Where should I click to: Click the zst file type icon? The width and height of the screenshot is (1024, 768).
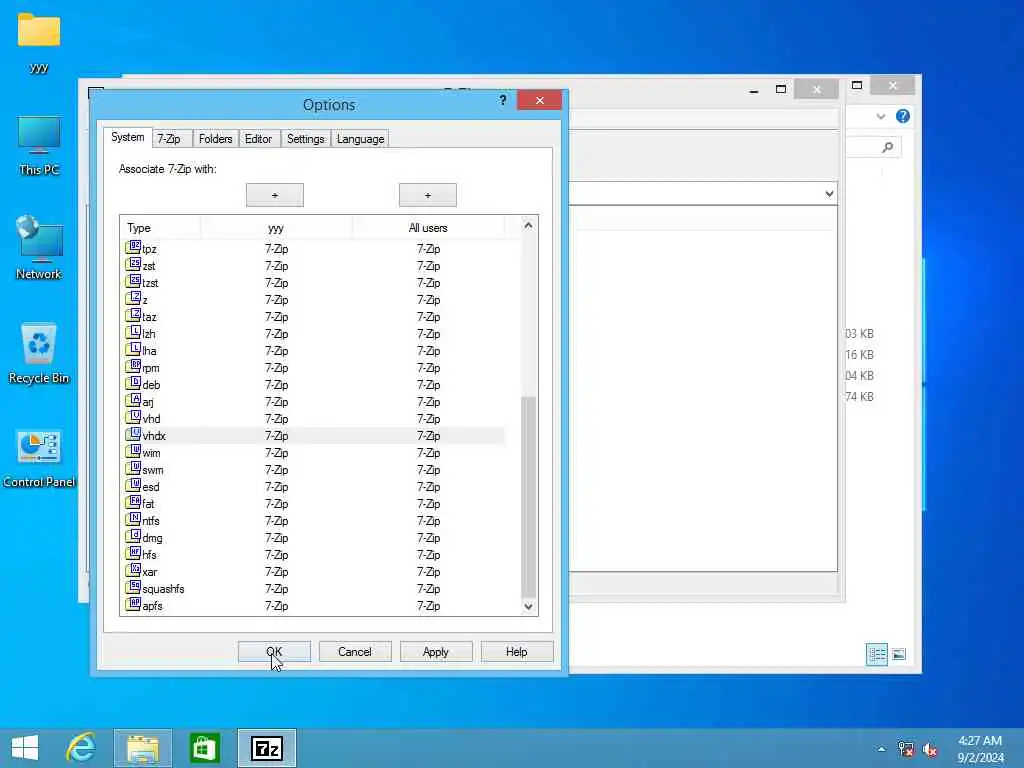coord(133,265)
